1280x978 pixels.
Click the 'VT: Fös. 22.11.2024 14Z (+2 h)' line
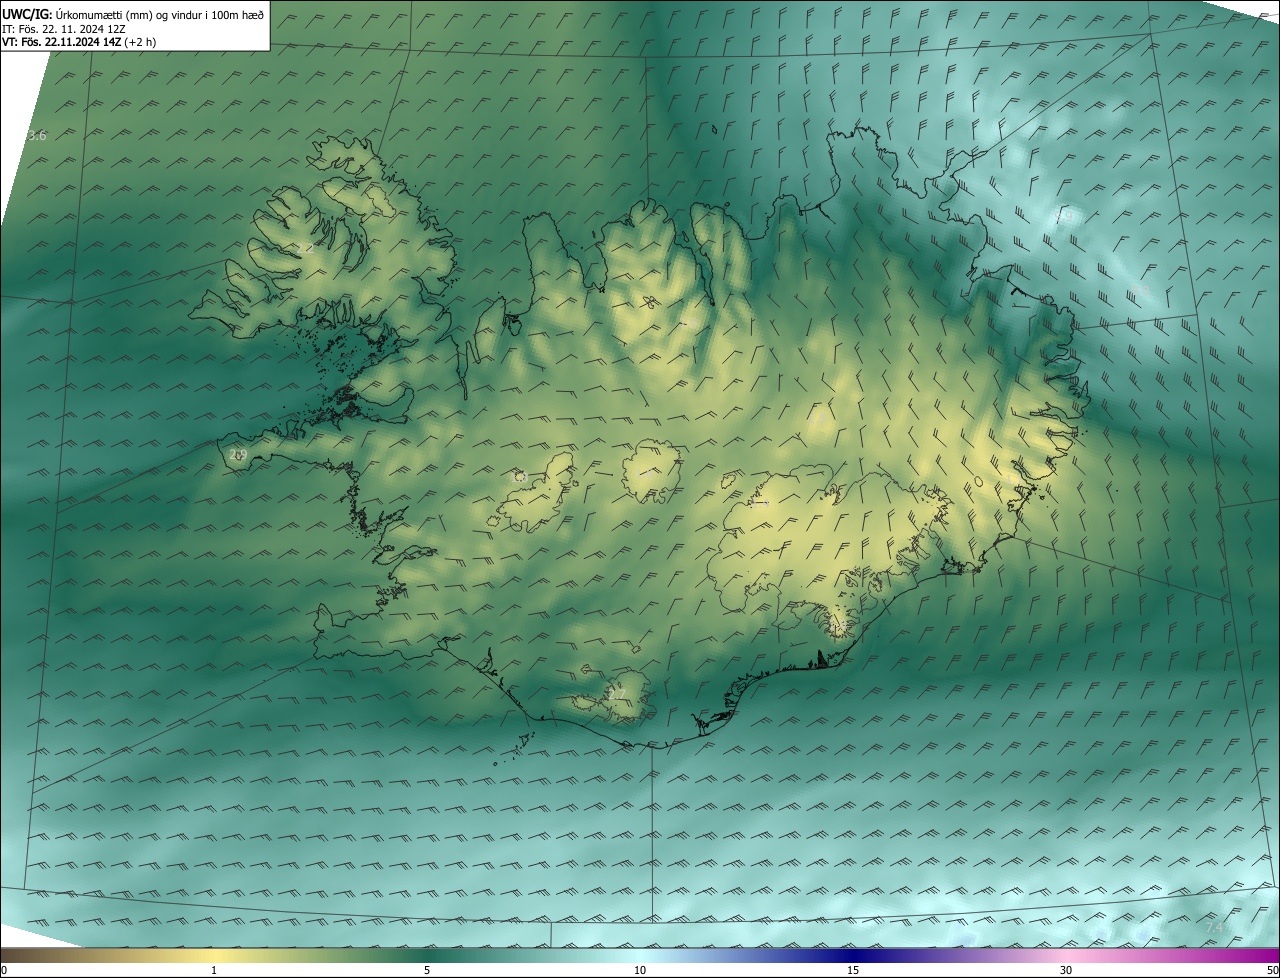point(79,42)
